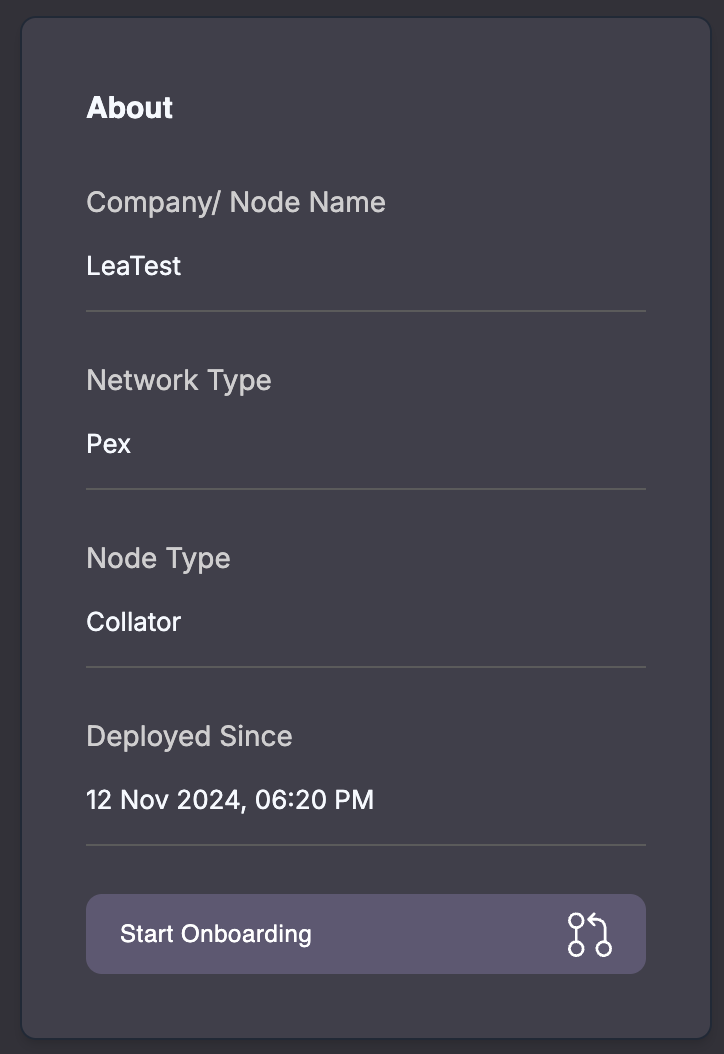
Task: Click the About heading
Action: tap(130, 108)
